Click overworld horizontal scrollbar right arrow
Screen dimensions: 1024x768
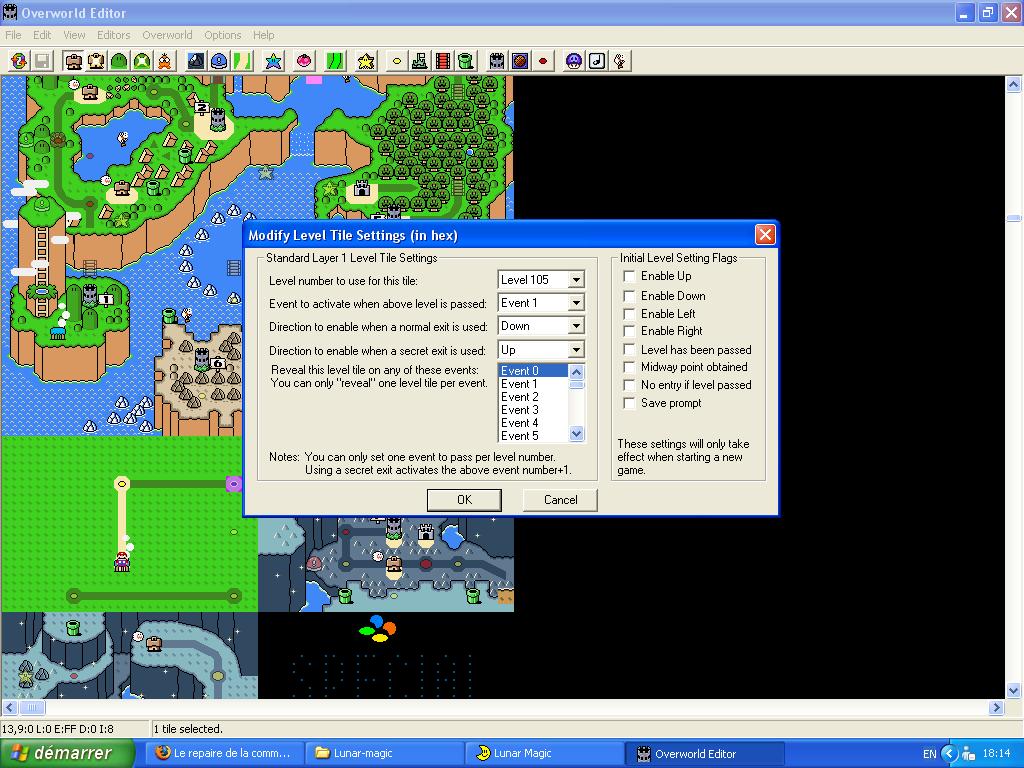click(996, 707)
